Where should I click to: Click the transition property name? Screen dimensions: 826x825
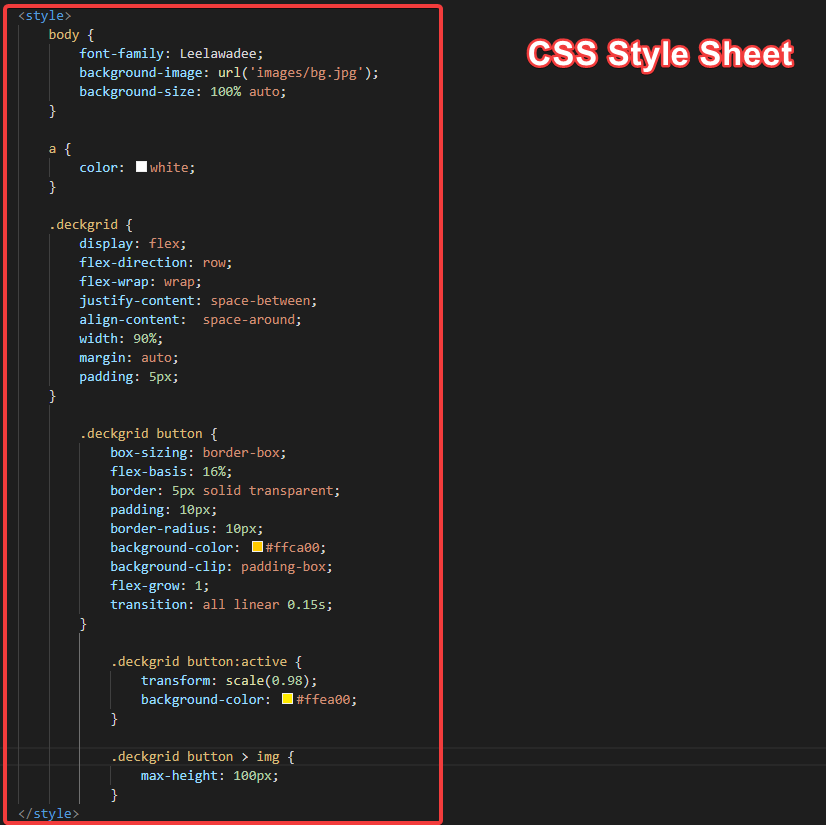pyautogui.click(x=148, y=604)
